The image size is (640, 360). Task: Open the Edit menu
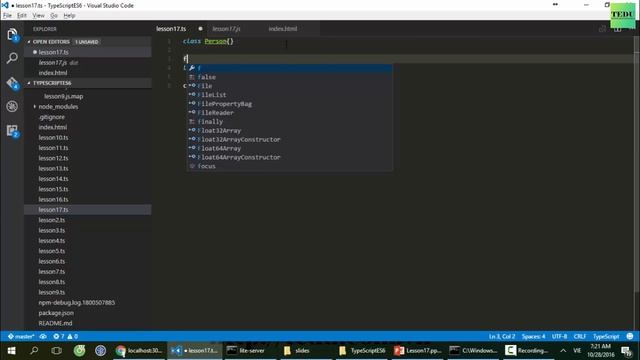[22, 16]
